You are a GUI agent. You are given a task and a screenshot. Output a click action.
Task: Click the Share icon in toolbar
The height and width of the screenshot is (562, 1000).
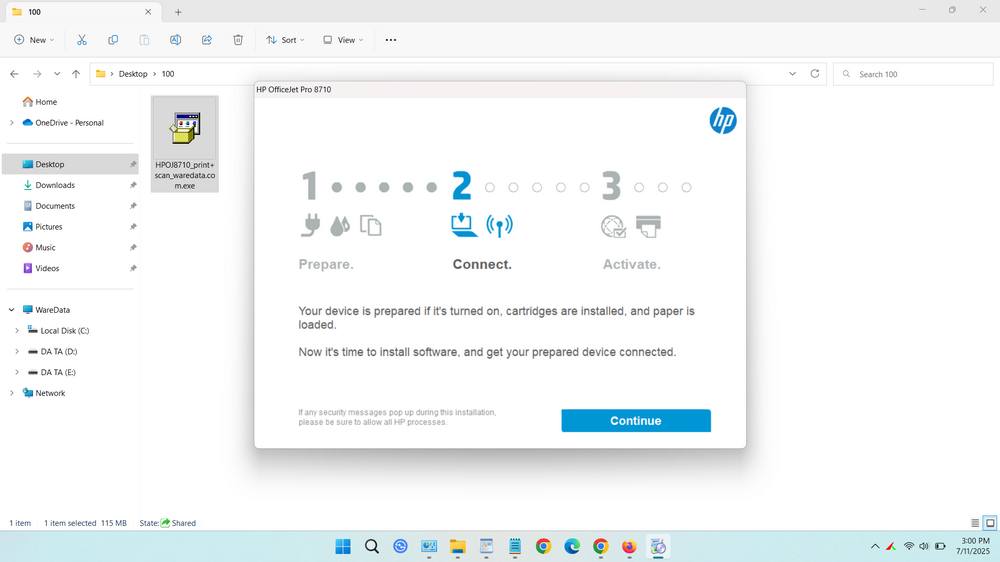(x=207, y=40)
